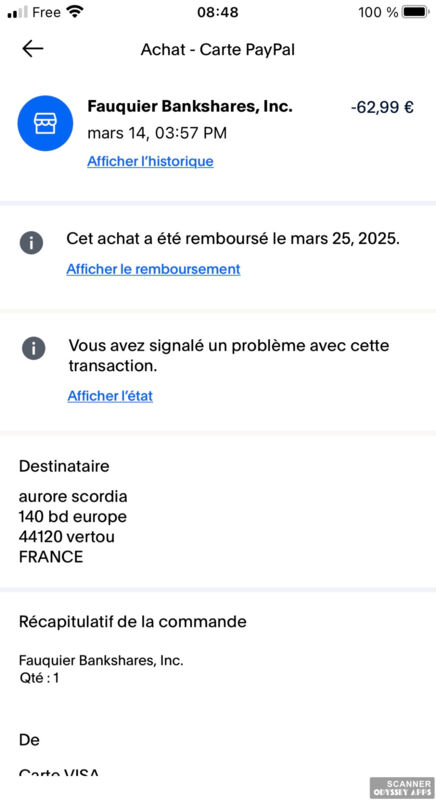Tap the info icon beside reported problem
This screenshot has height=800, width=436.
click(34, 349)
